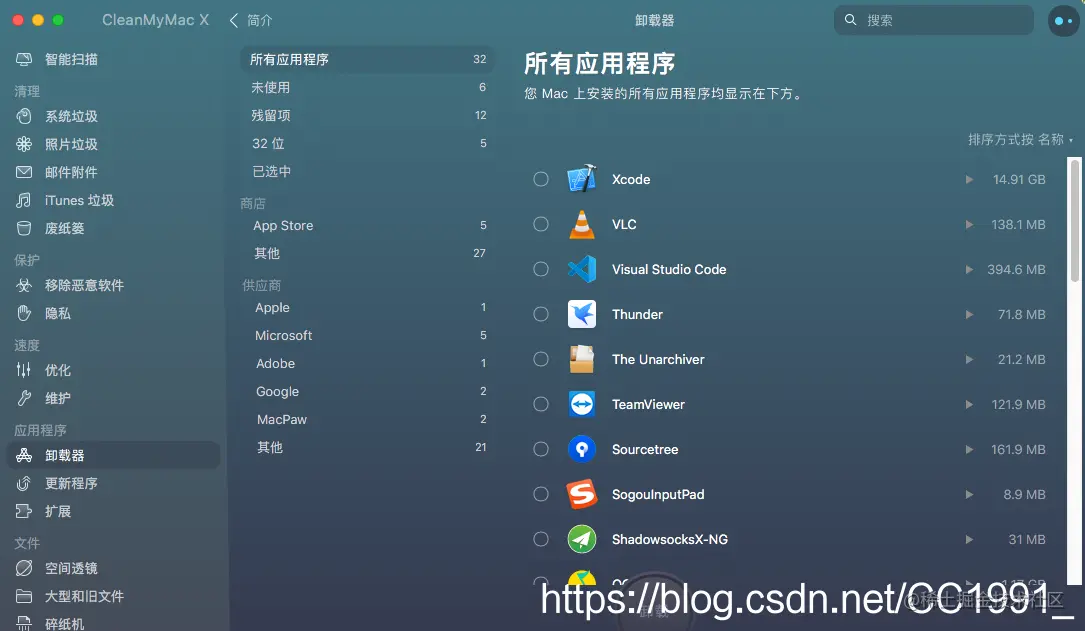1085x631 pixels.
Task: Expand Xcode details arrow
Action: point(969,179)
